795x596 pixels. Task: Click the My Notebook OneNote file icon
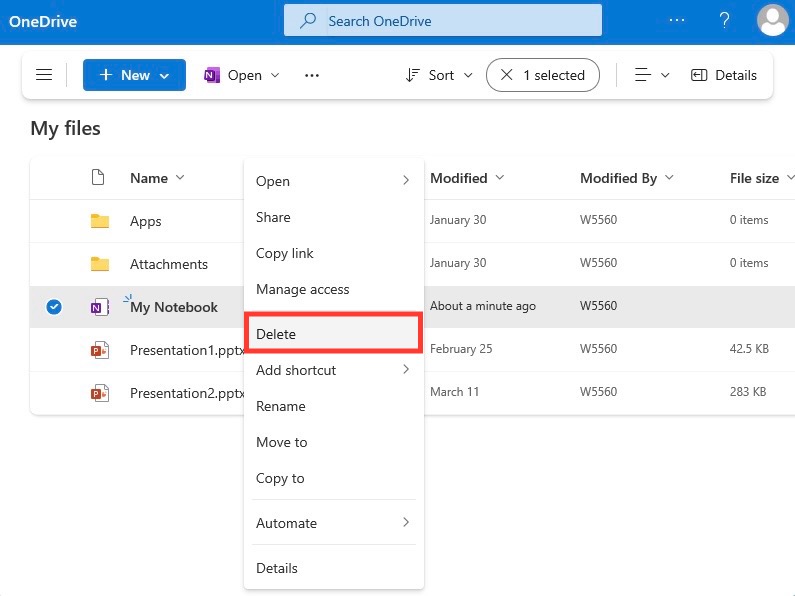click(100, 307)
